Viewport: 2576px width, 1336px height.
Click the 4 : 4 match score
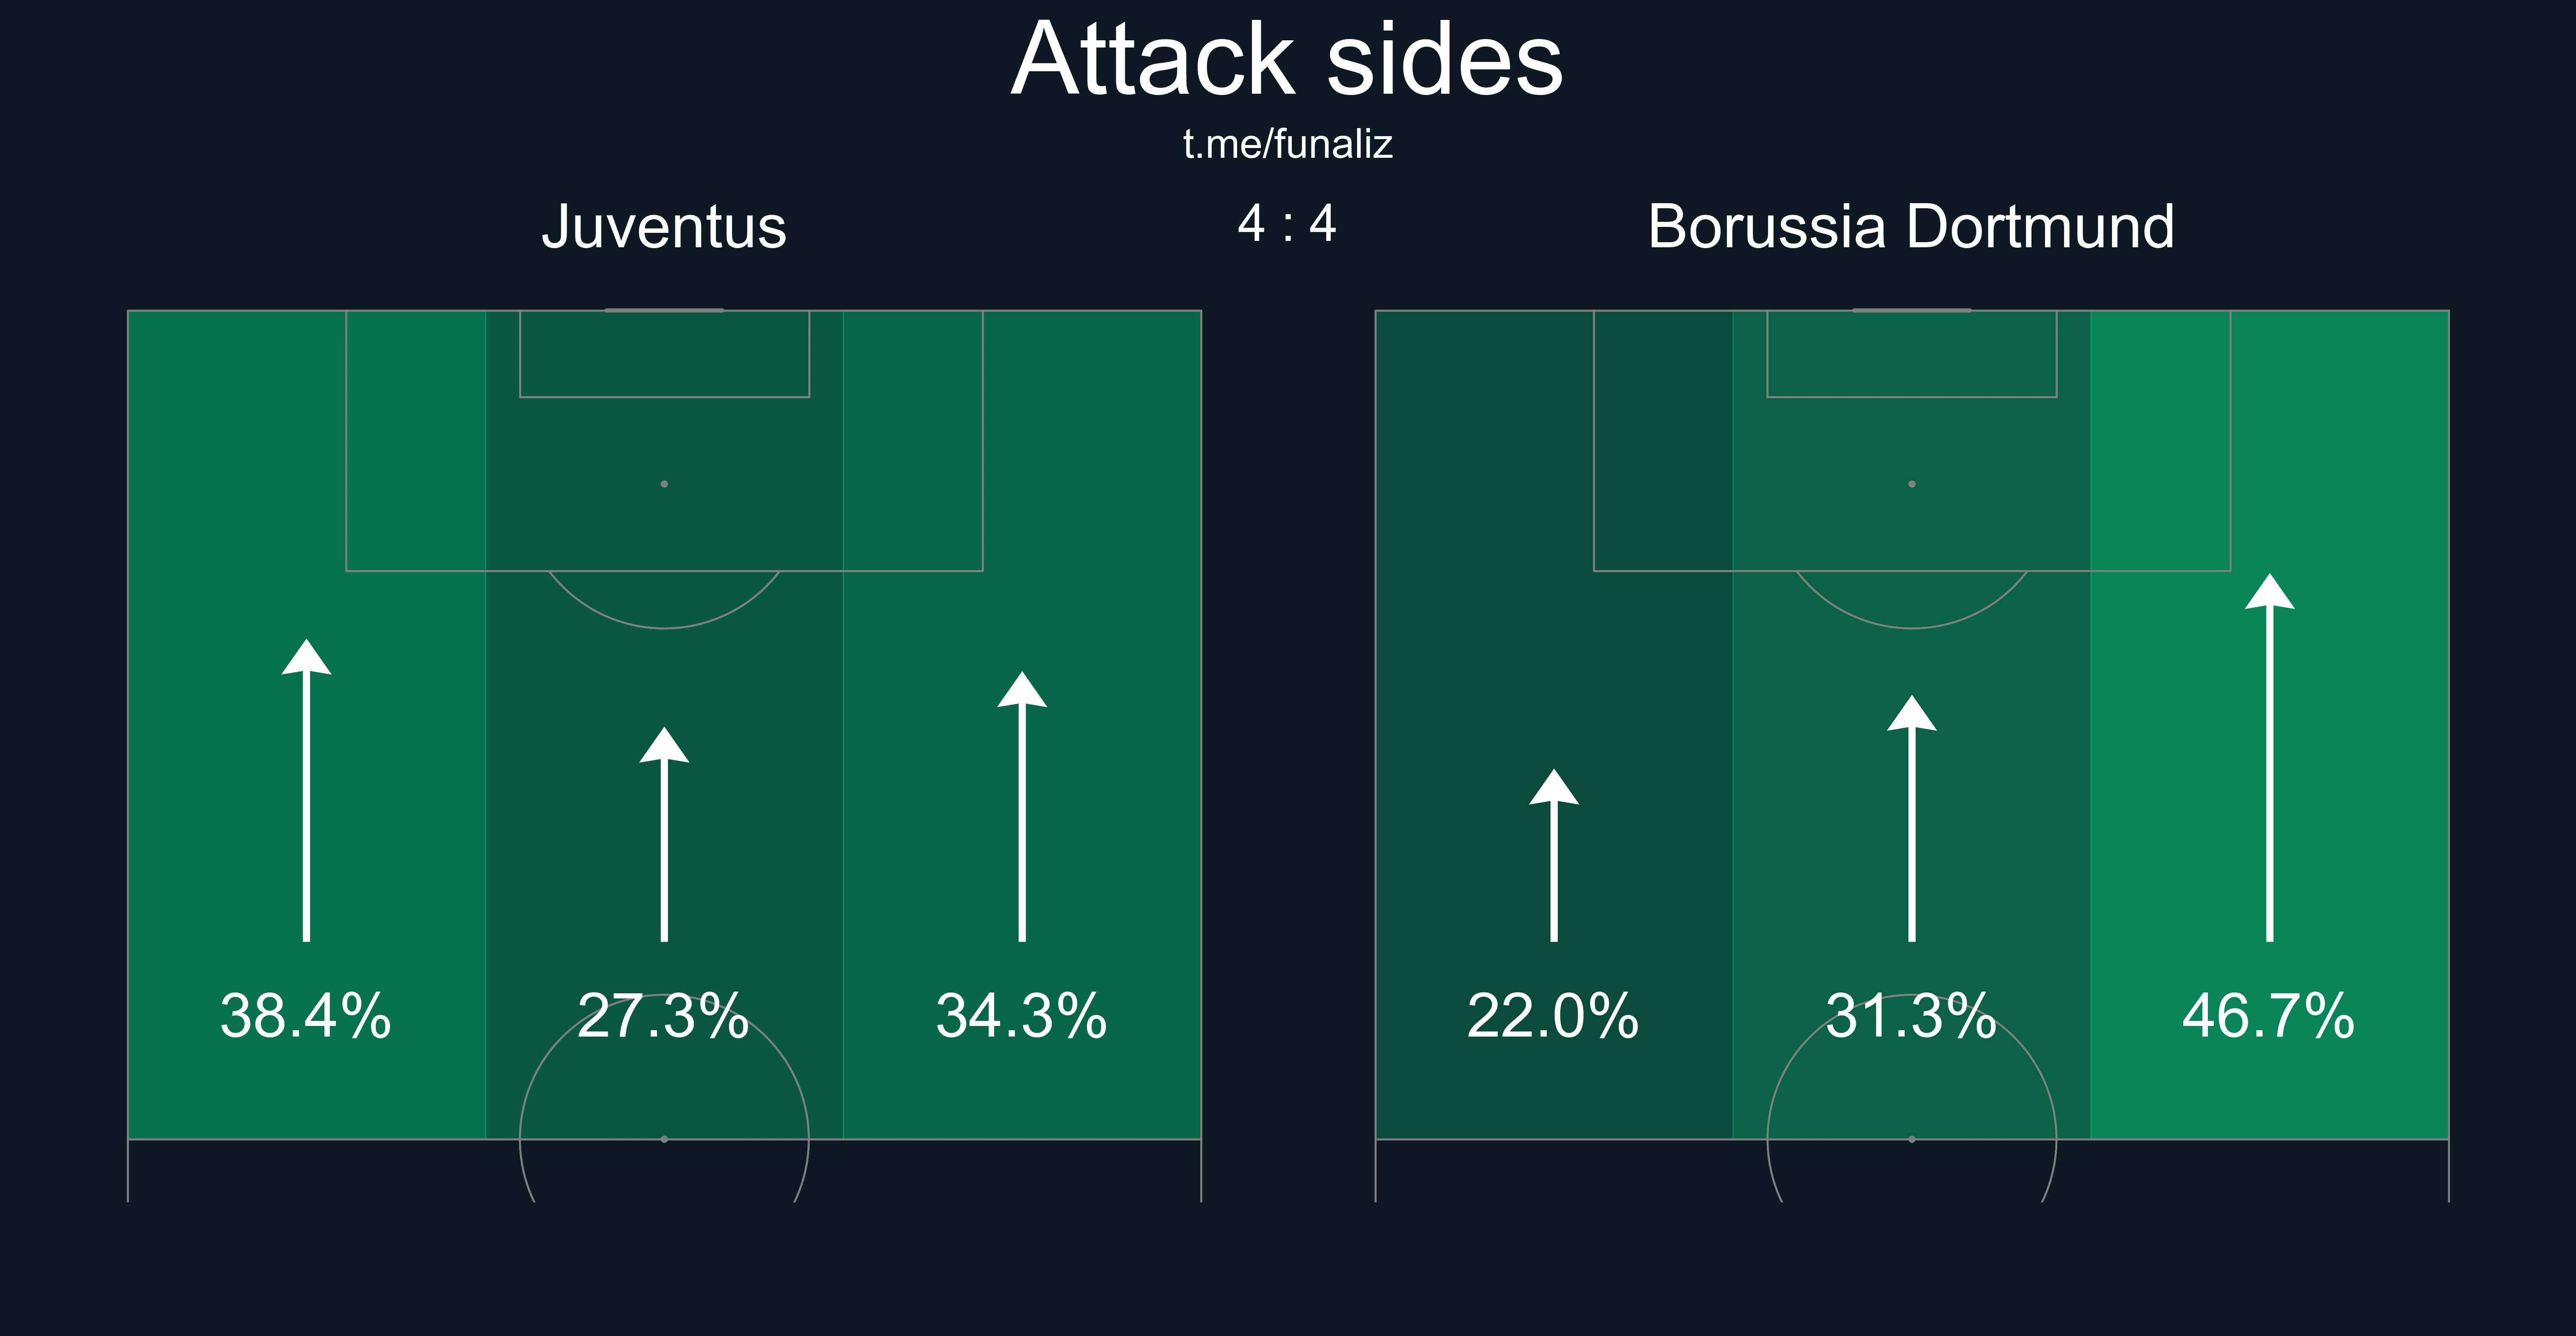(x=1287, y=223)
